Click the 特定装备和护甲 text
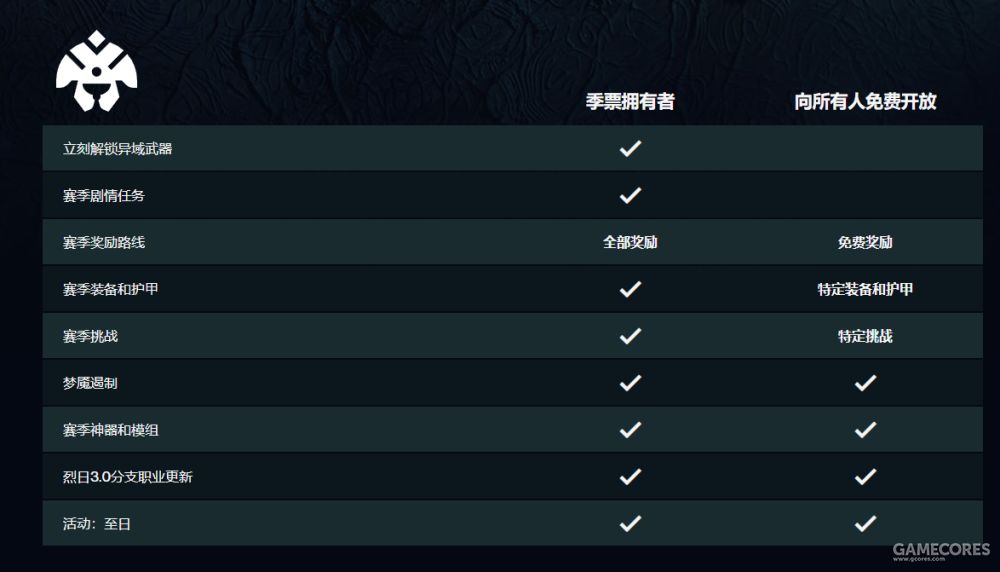Viewport: 1000px width, 572px height. tap(865, 289)
